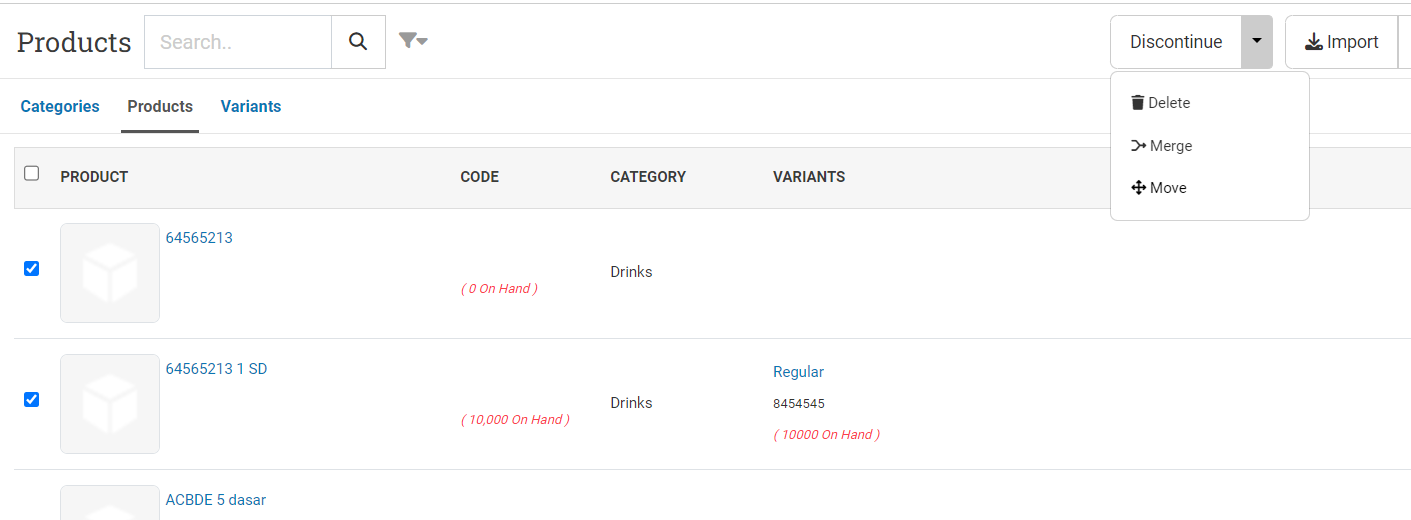Viewport: 1411px width, 520px height.
Task: Open the Regular variant link
Action: point(798,372)
